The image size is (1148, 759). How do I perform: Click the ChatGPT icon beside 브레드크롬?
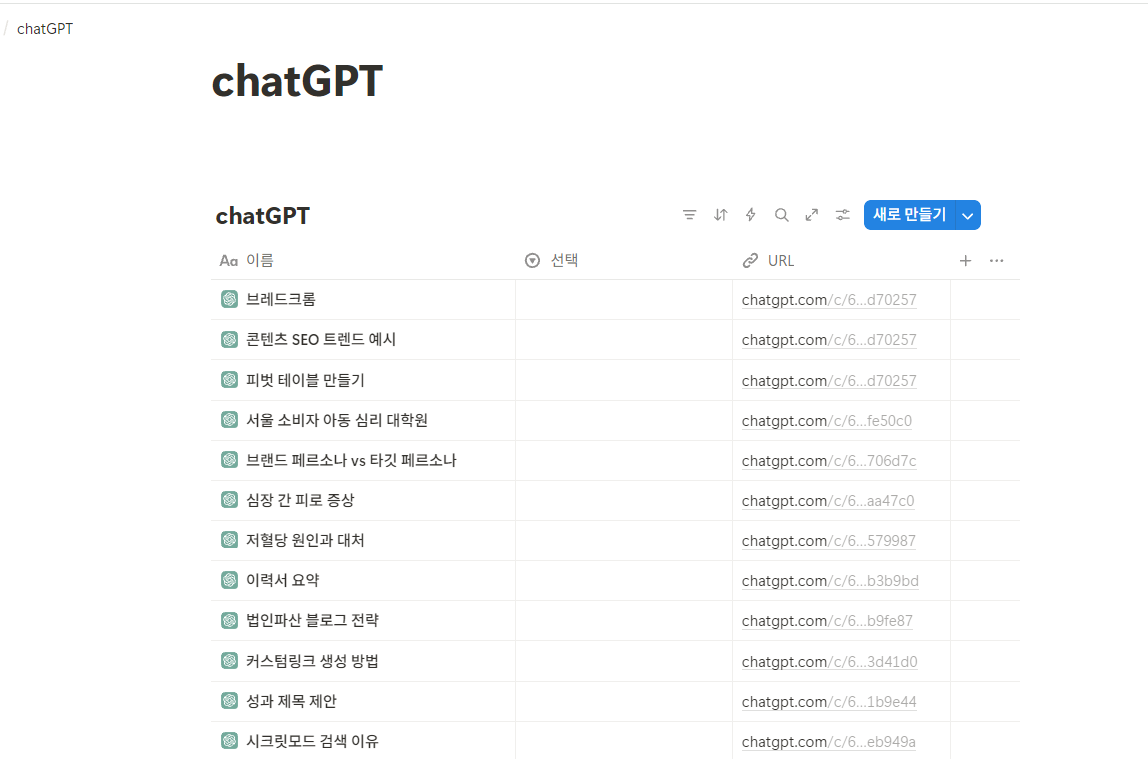pos(230,299)
